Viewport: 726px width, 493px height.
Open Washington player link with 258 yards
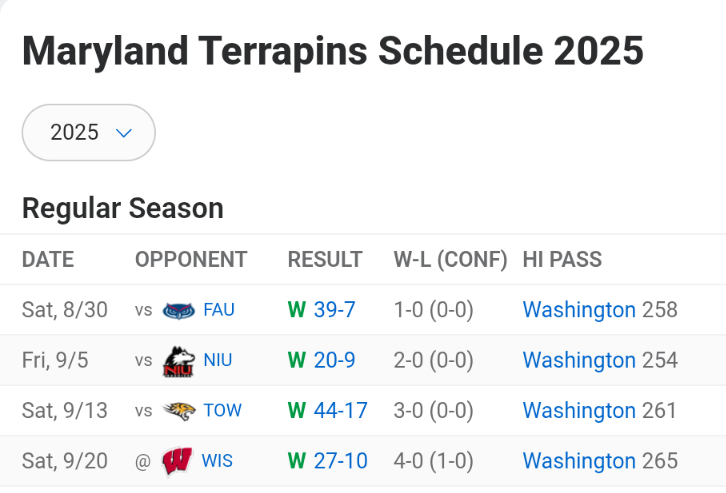[x=579, y=310]
